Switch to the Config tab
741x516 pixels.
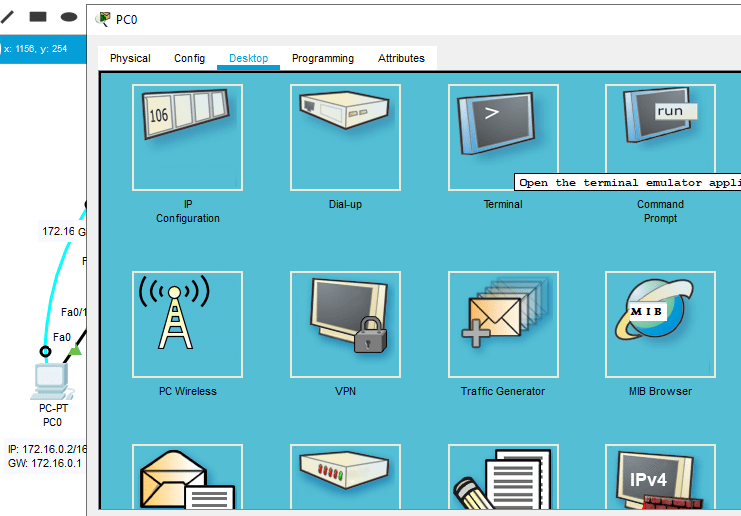pos(190,58)
